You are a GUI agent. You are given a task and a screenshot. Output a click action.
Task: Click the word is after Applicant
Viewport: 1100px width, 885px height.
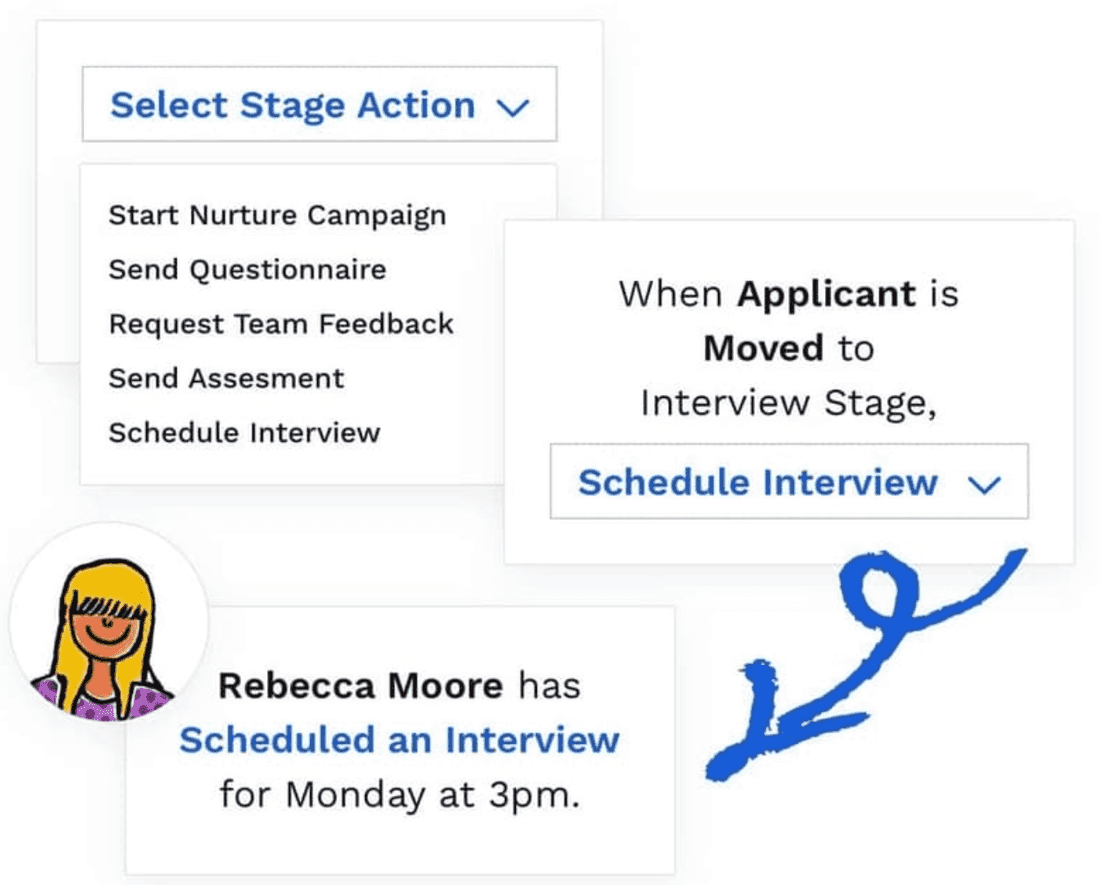[x=942, y=294]
